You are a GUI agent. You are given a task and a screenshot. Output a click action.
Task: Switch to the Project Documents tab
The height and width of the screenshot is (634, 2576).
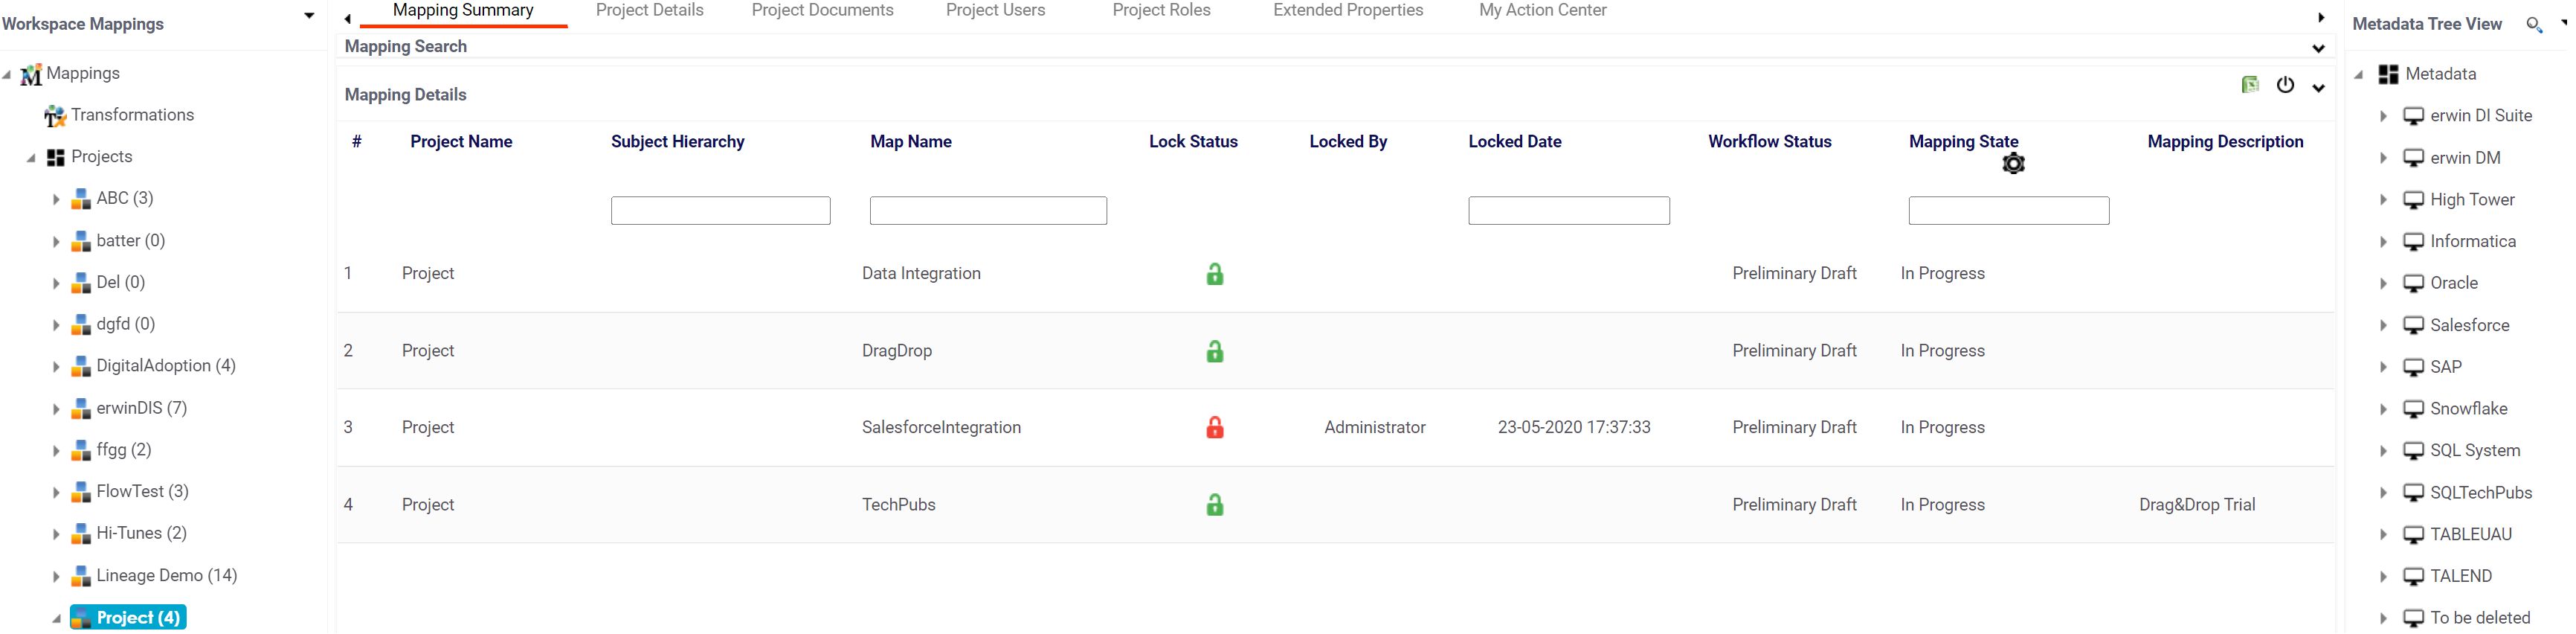pyautogui.click(x=822, y=11)
